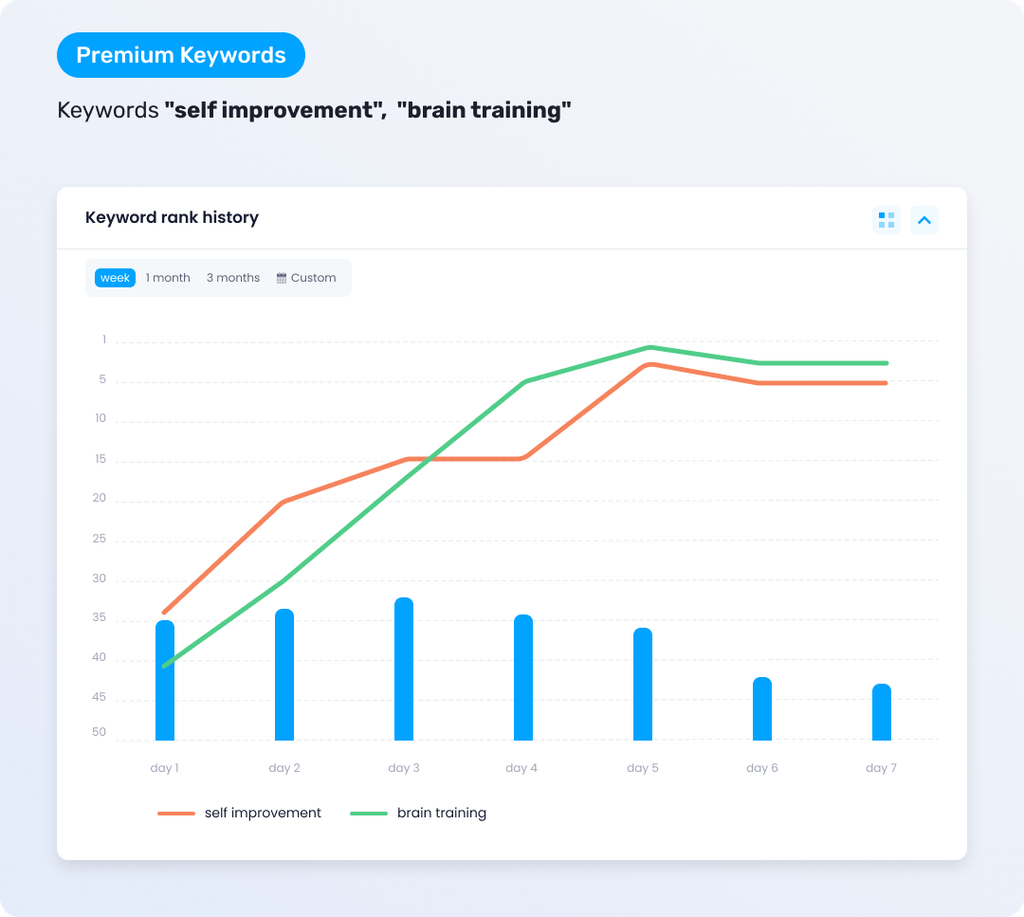Switch to the 3 months range
The image size is (1024, 917).
point(233,278)
